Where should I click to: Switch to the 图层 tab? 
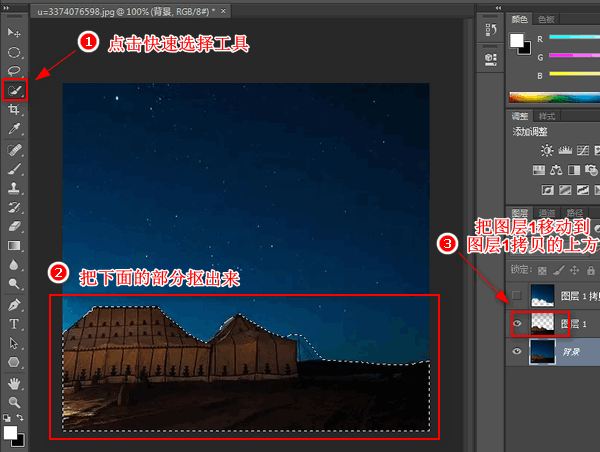[520, 213]
